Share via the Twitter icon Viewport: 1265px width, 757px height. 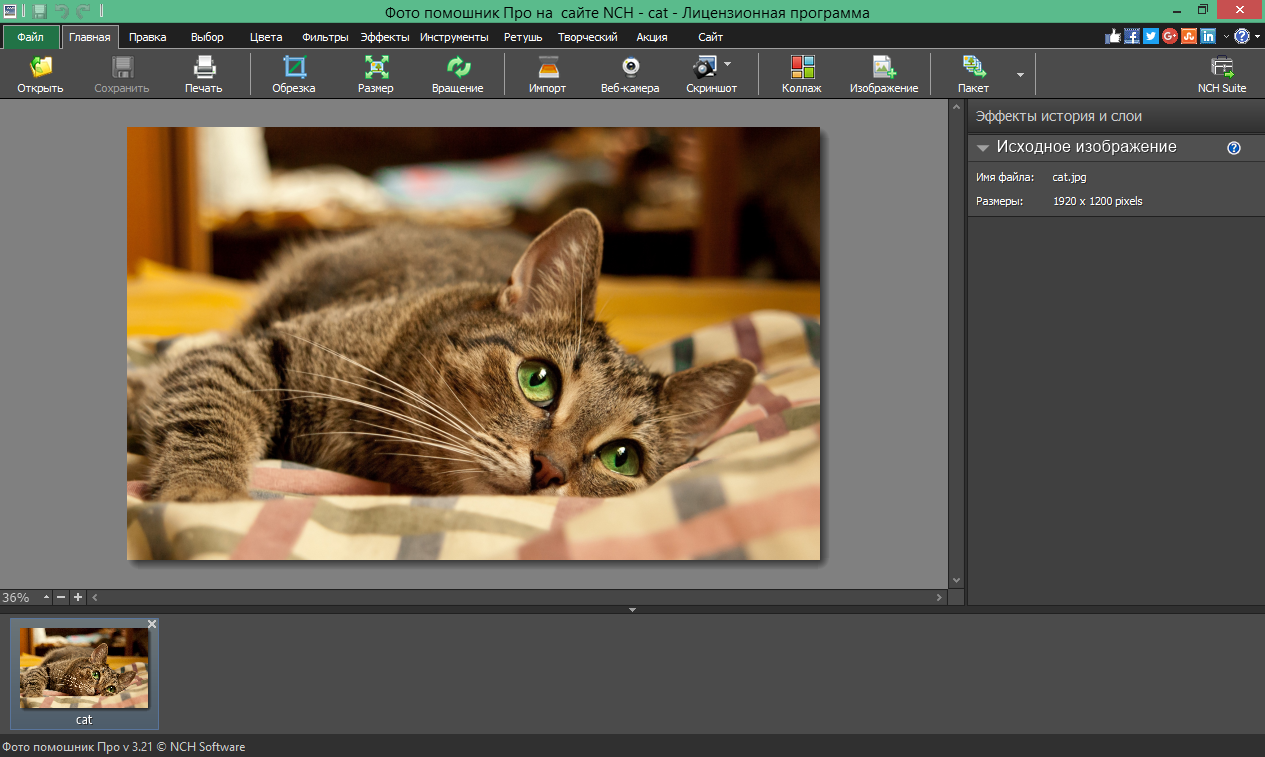coord(1150,35)
